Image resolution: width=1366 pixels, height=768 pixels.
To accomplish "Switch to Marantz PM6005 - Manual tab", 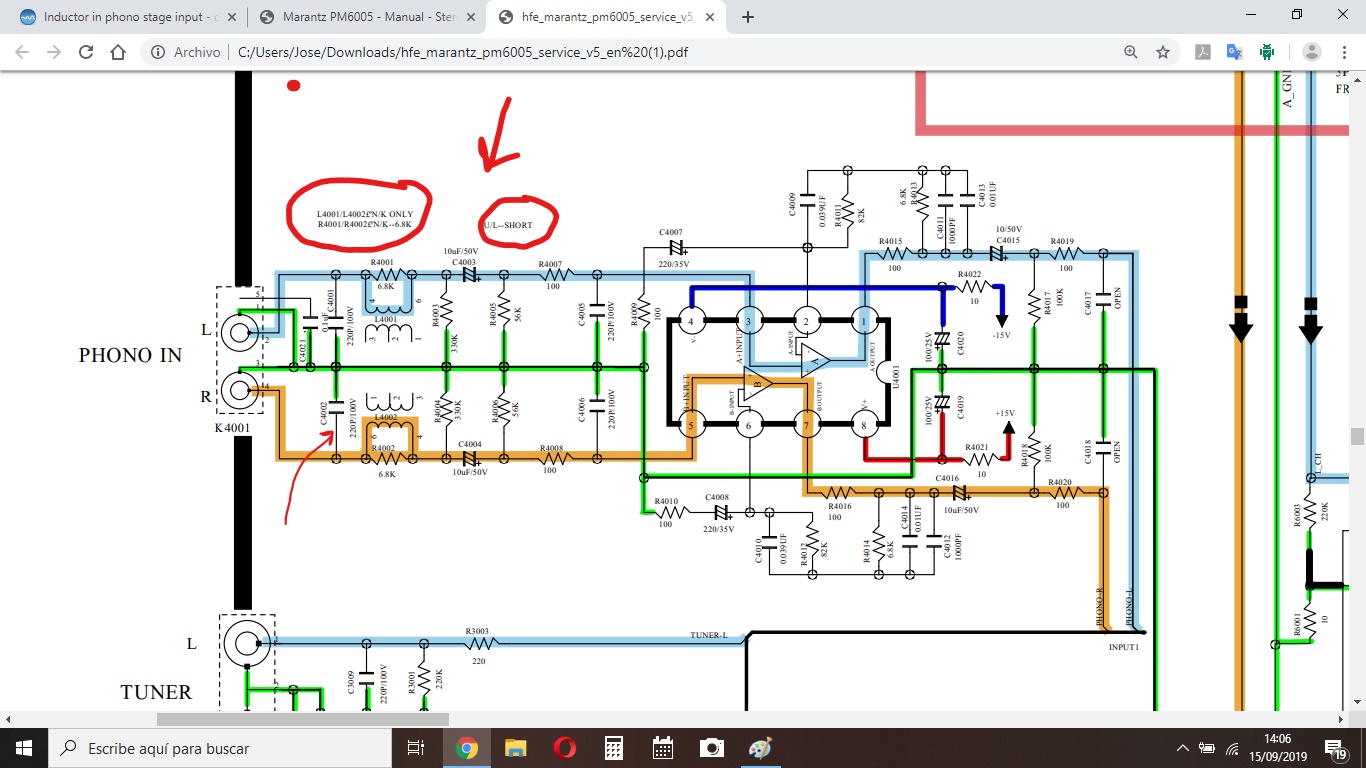I will pyautogui.click(x=366, y=16).
